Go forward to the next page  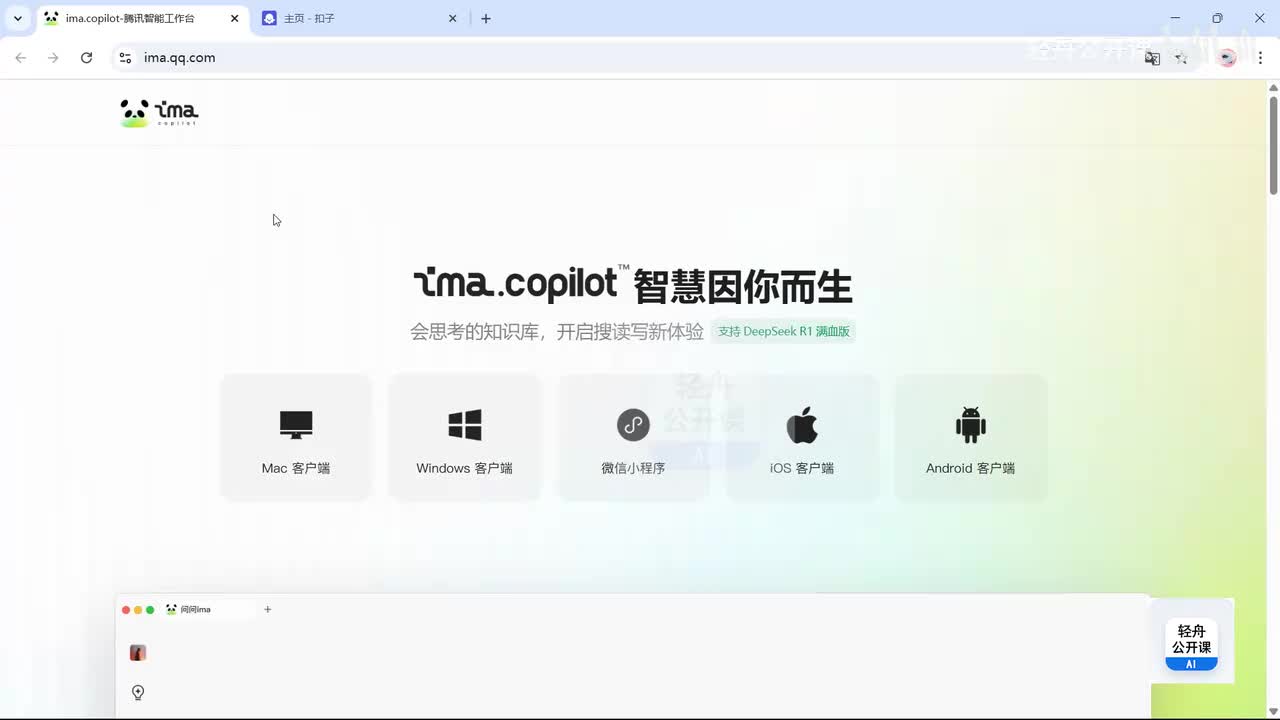(x=53, y=58)
